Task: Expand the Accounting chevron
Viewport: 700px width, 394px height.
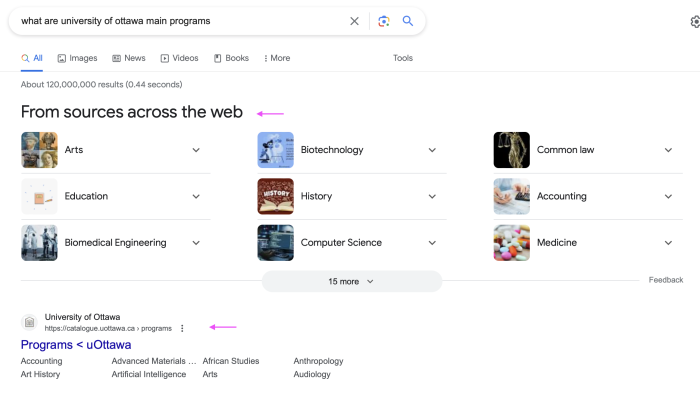Action: point(668,196)
